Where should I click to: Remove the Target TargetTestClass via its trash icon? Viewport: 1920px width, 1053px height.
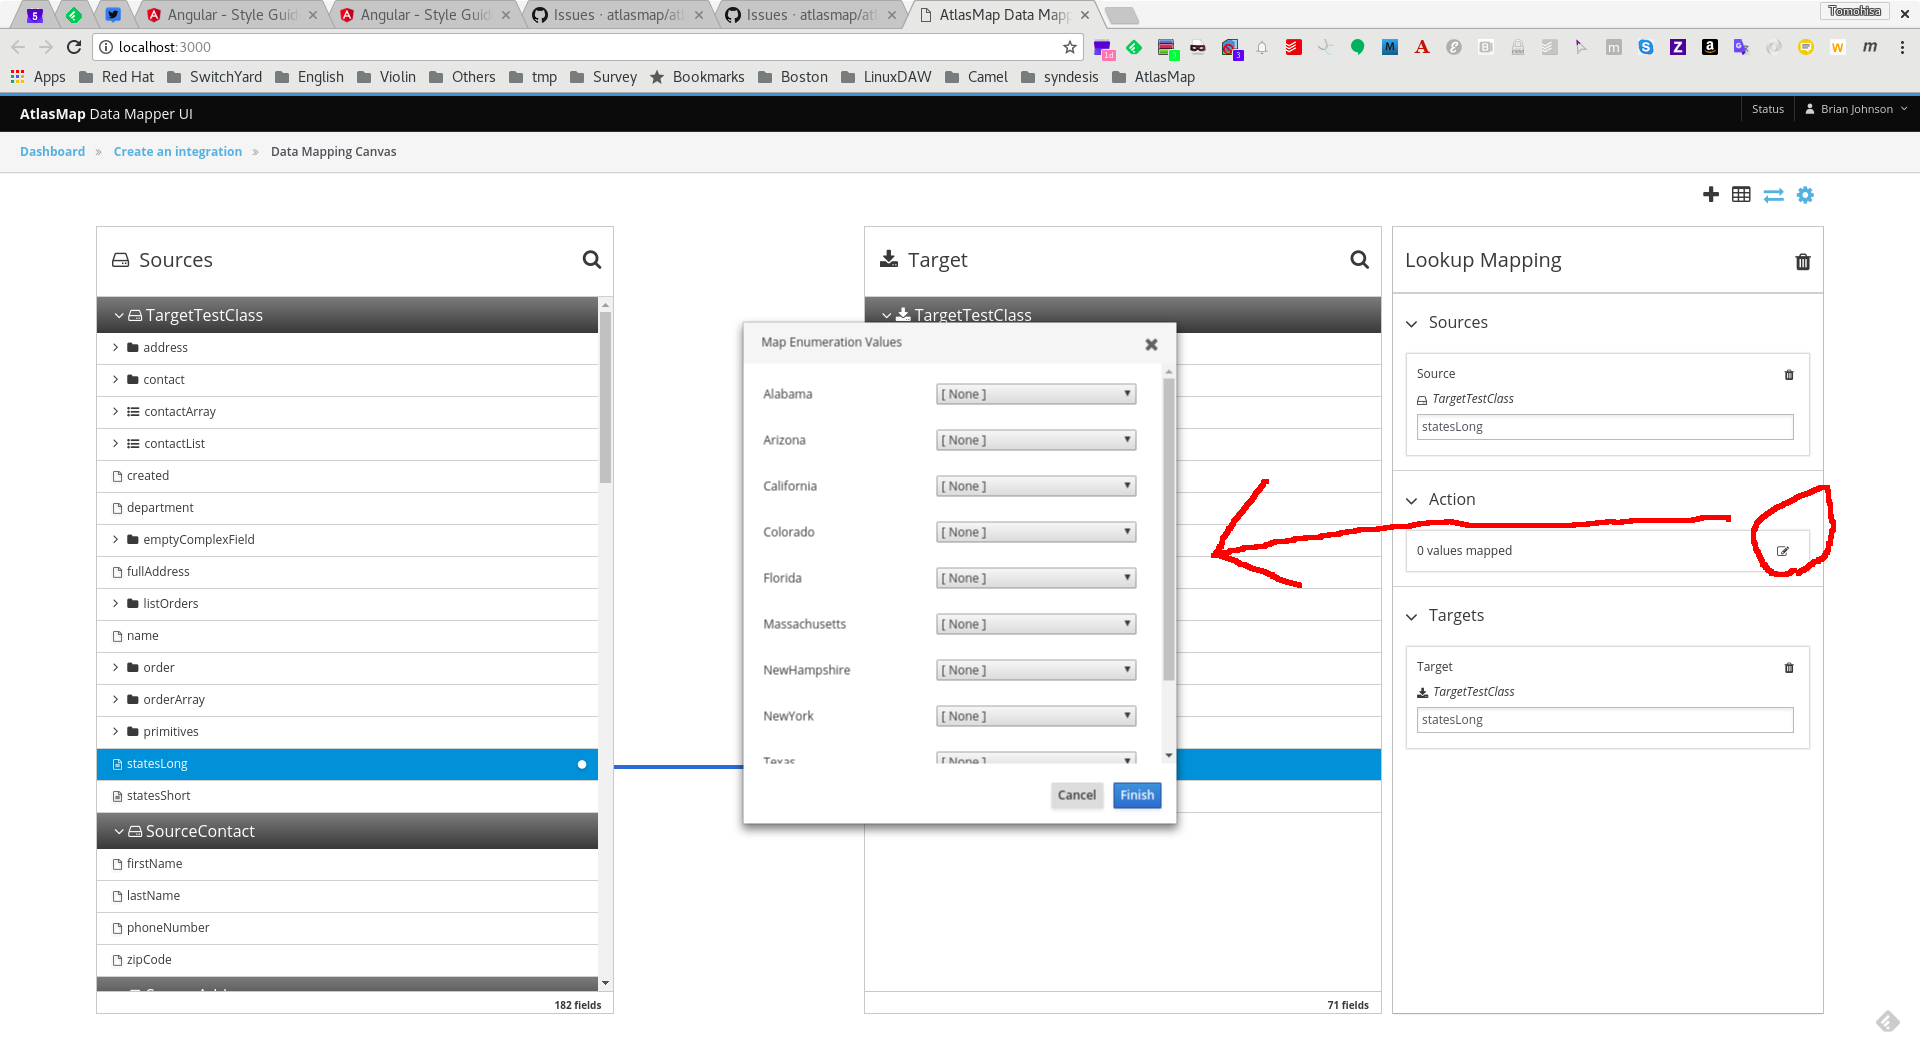click(1789, 668)
